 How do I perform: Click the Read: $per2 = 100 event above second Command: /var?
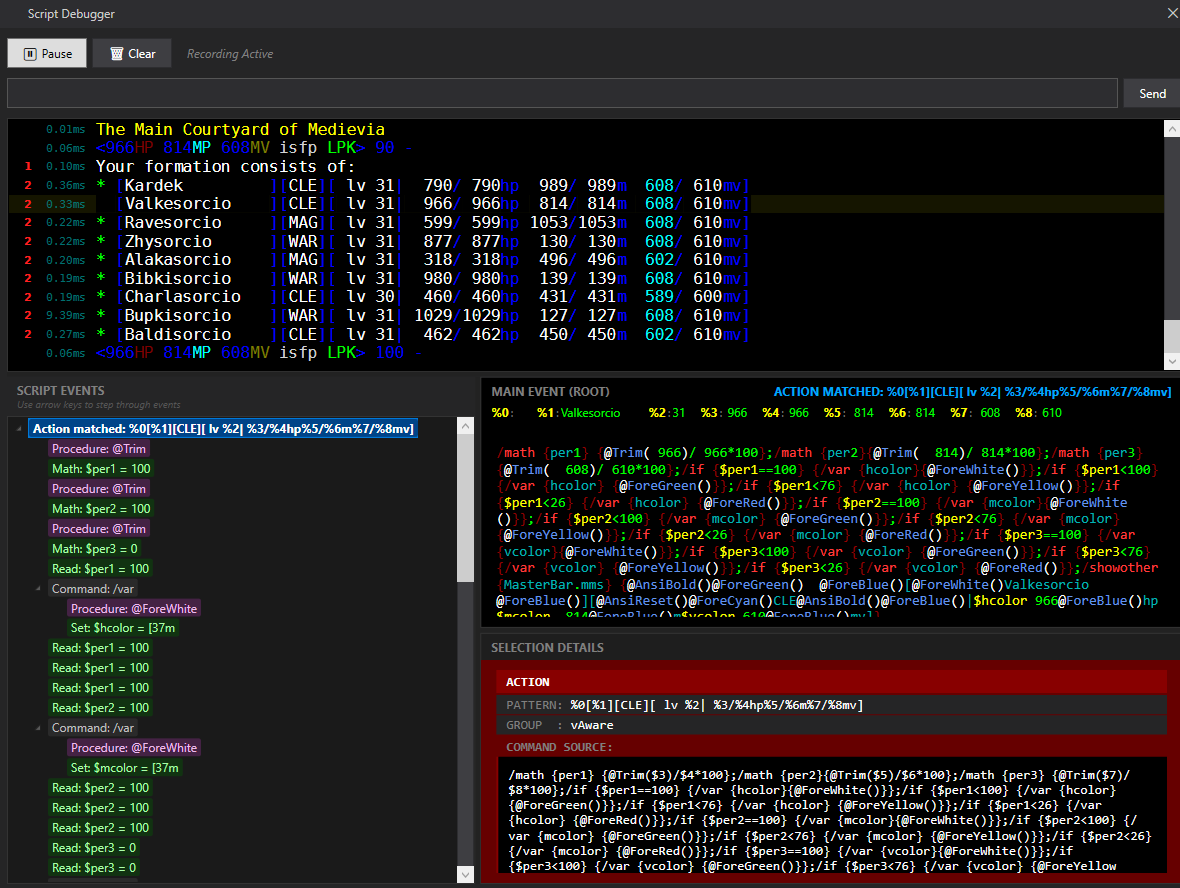[100, 707]
